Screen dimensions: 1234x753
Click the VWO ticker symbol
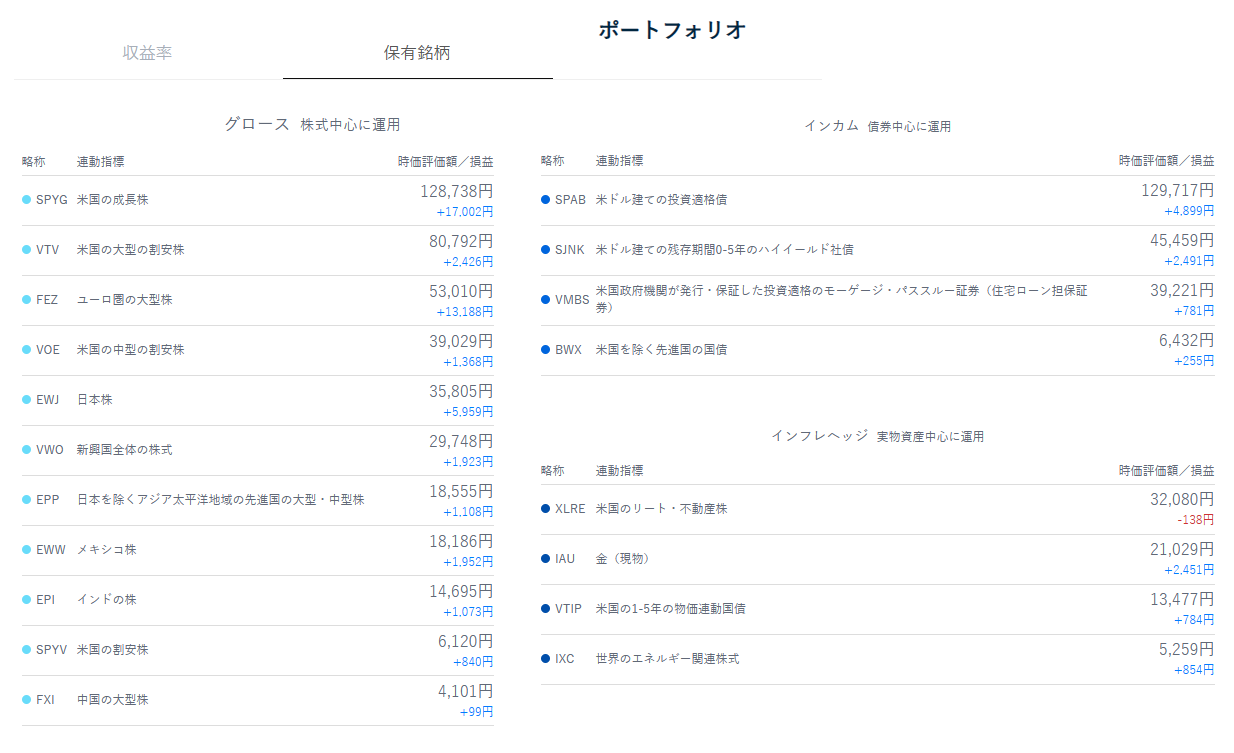pyautogui.click(x=50, y=449)
